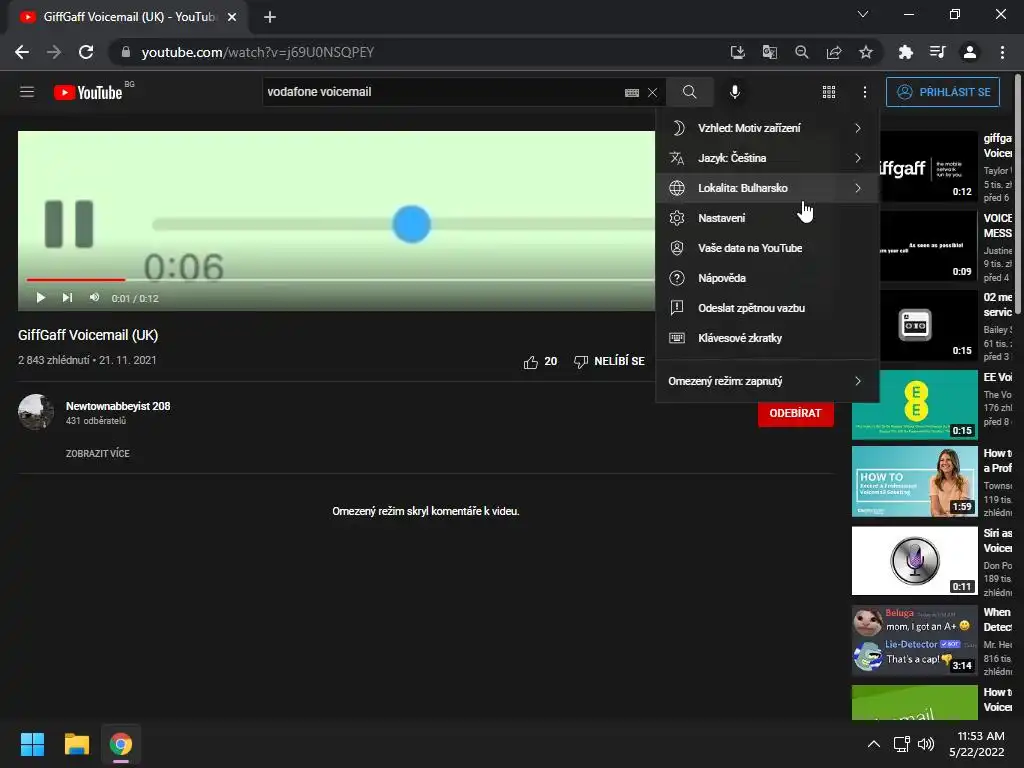This screenshot has height=768, width=1024.
Task: Open File Explorer from taskbar
Action: coord(76,744)
